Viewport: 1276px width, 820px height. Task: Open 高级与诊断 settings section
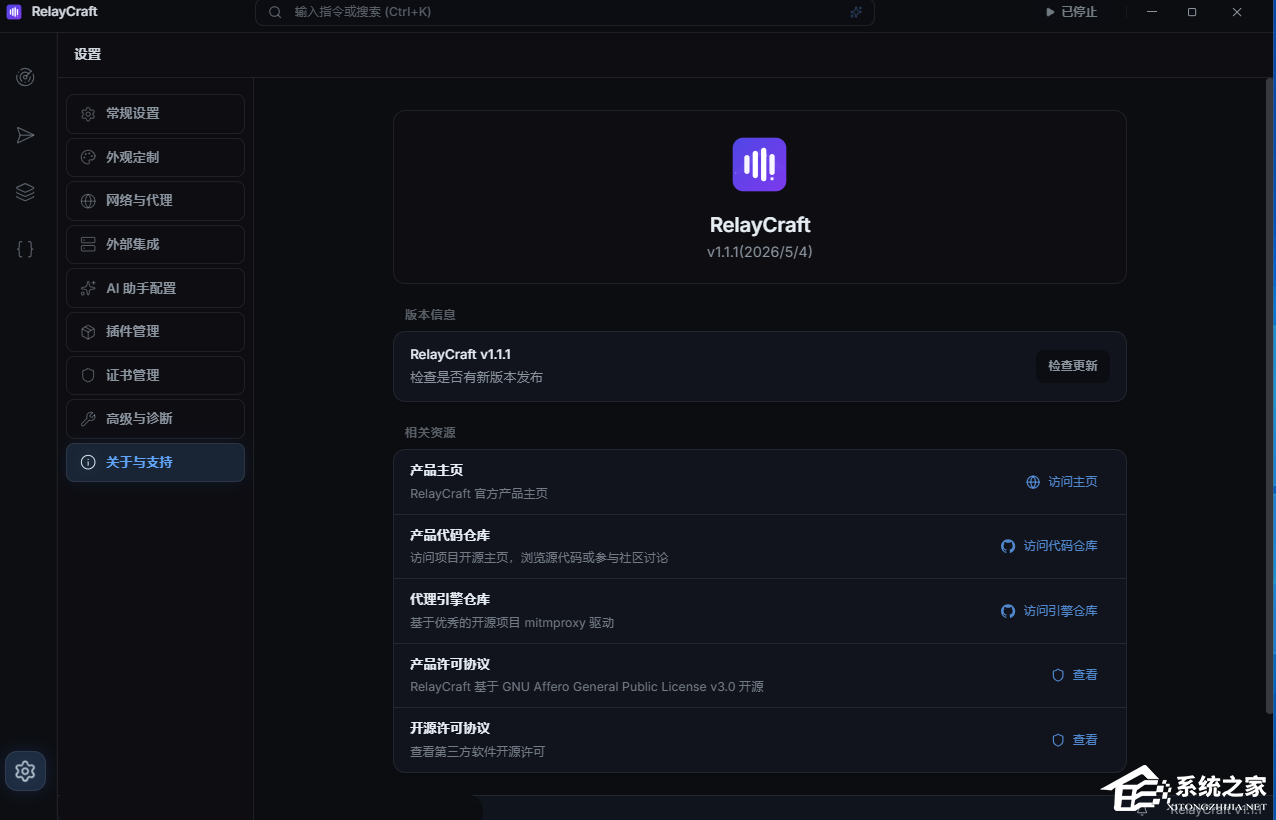click(x=155, y=419)
